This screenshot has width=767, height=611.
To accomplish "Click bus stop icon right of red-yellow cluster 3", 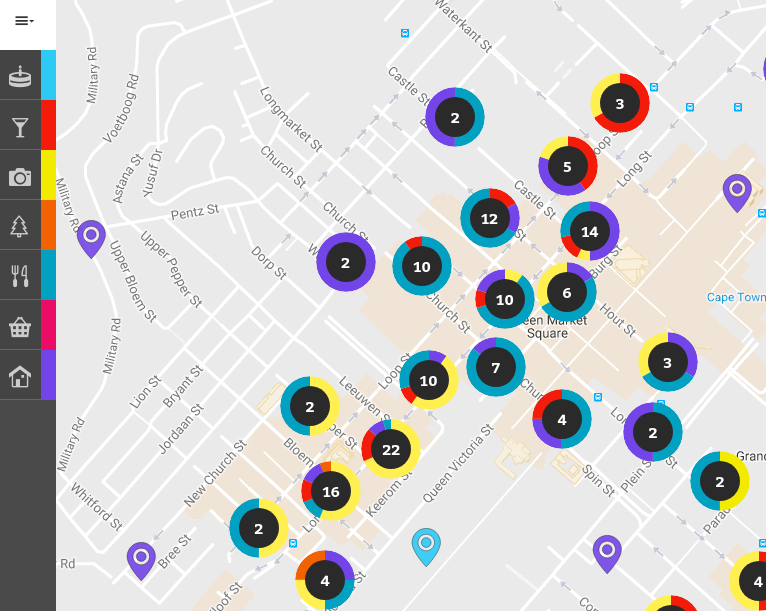I will point(654,87).
